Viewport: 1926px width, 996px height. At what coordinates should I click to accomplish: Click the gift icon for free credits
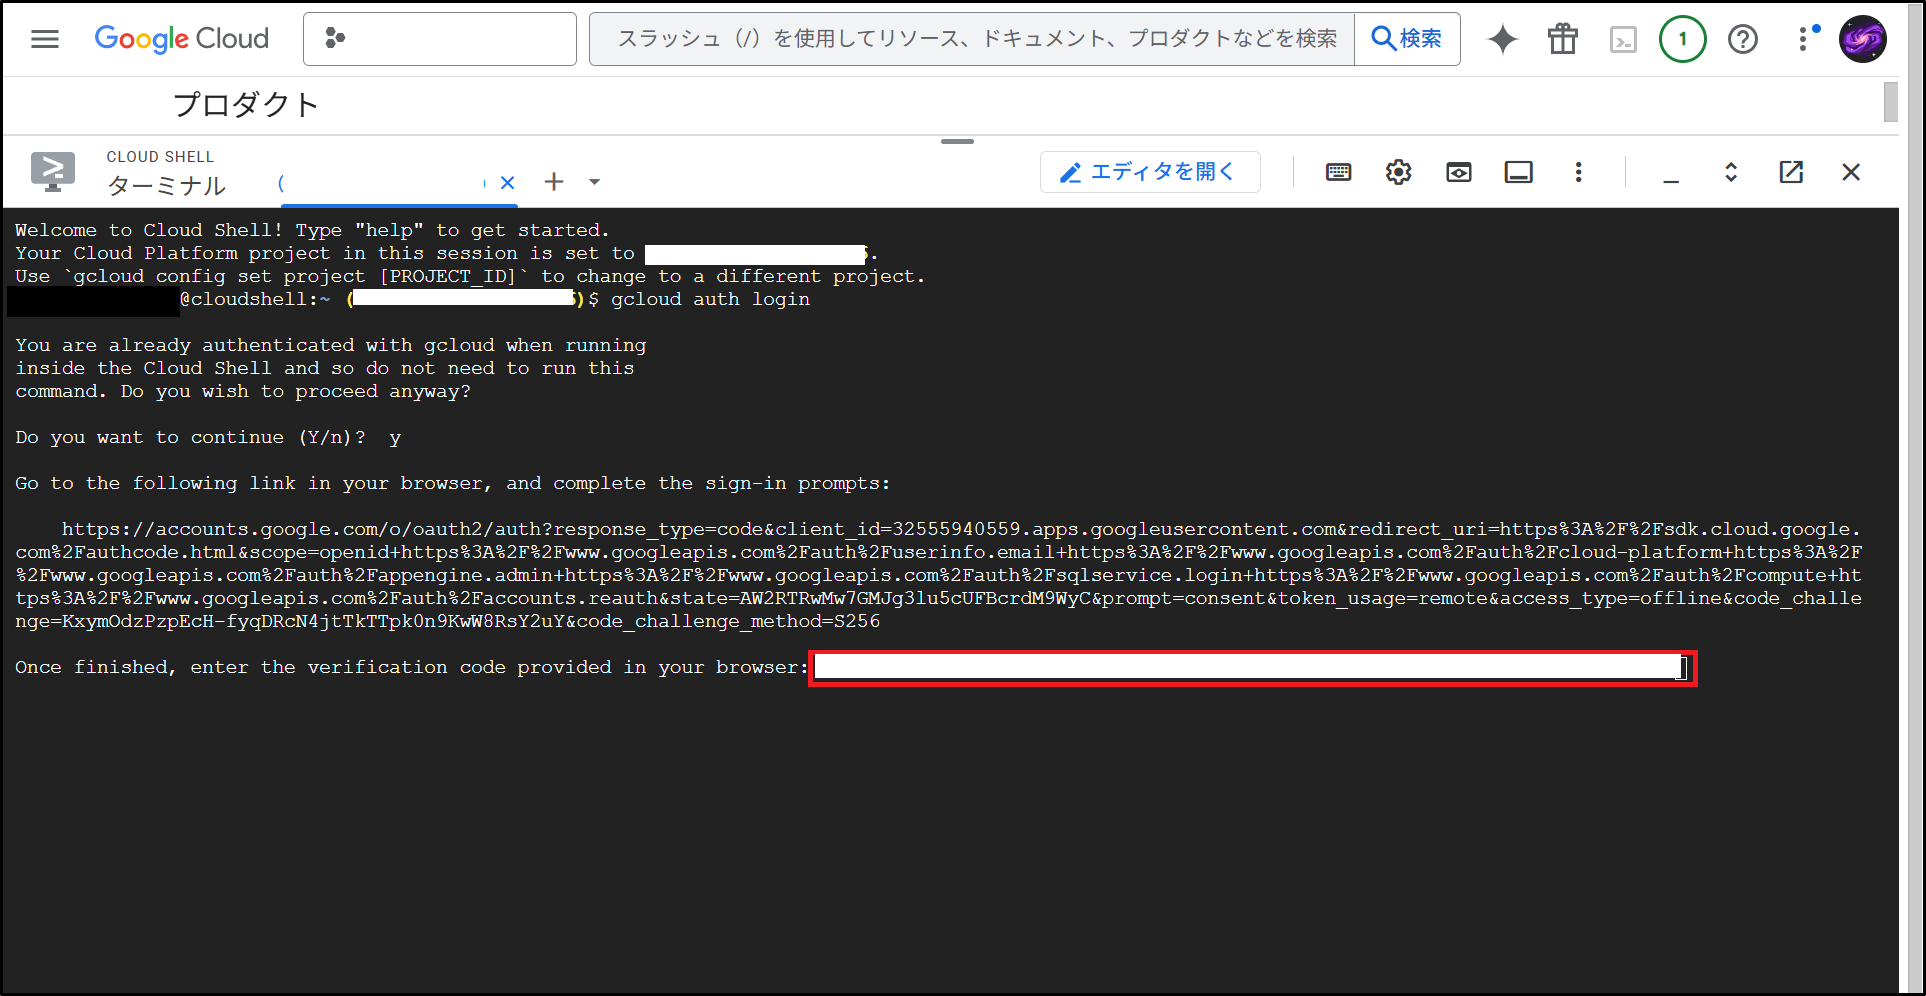click(x=1562, y=39)
